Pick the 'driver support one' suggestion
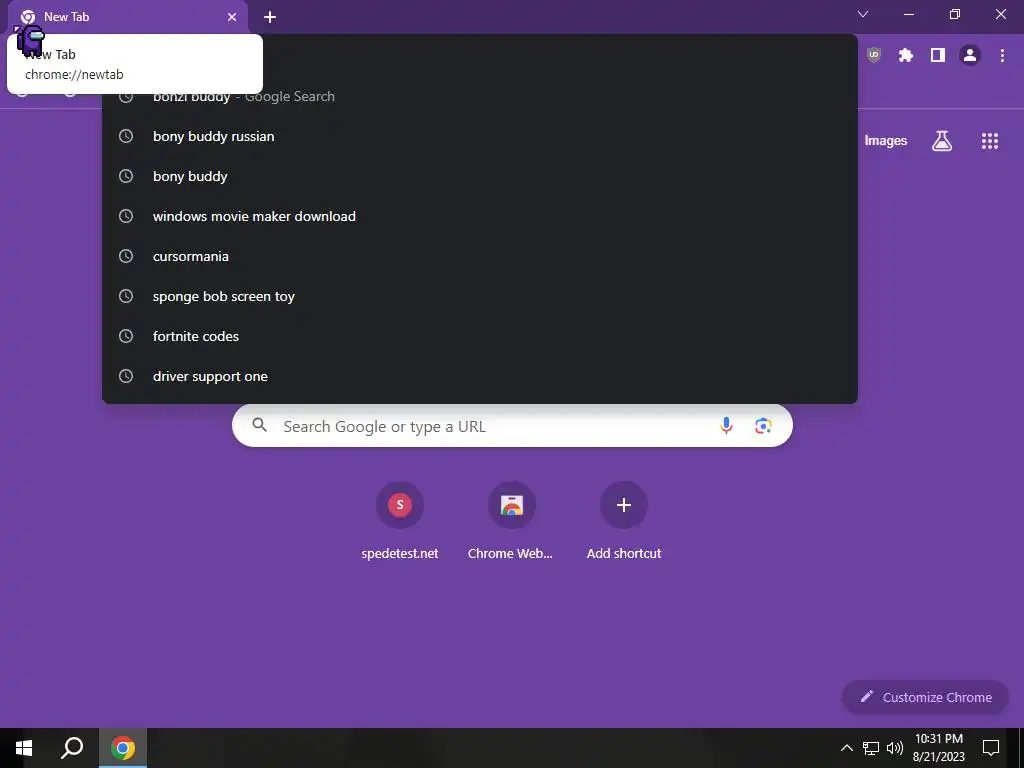Image resolution: width=1024 pixels, height=768 pixels. [479, 376]
